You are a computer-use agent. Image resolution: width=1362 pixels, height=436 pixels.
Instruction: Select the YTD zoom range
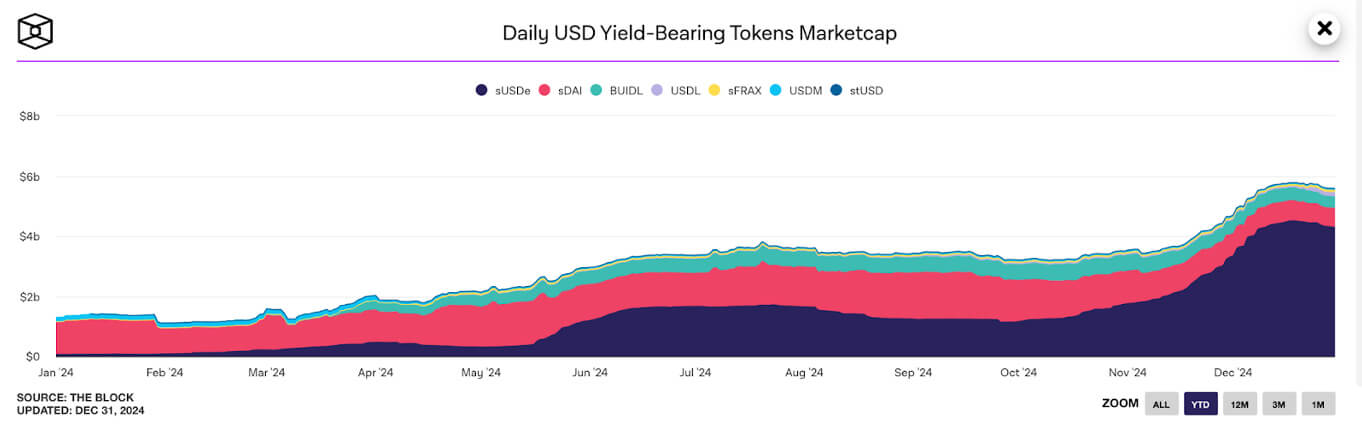[1200, 404]
